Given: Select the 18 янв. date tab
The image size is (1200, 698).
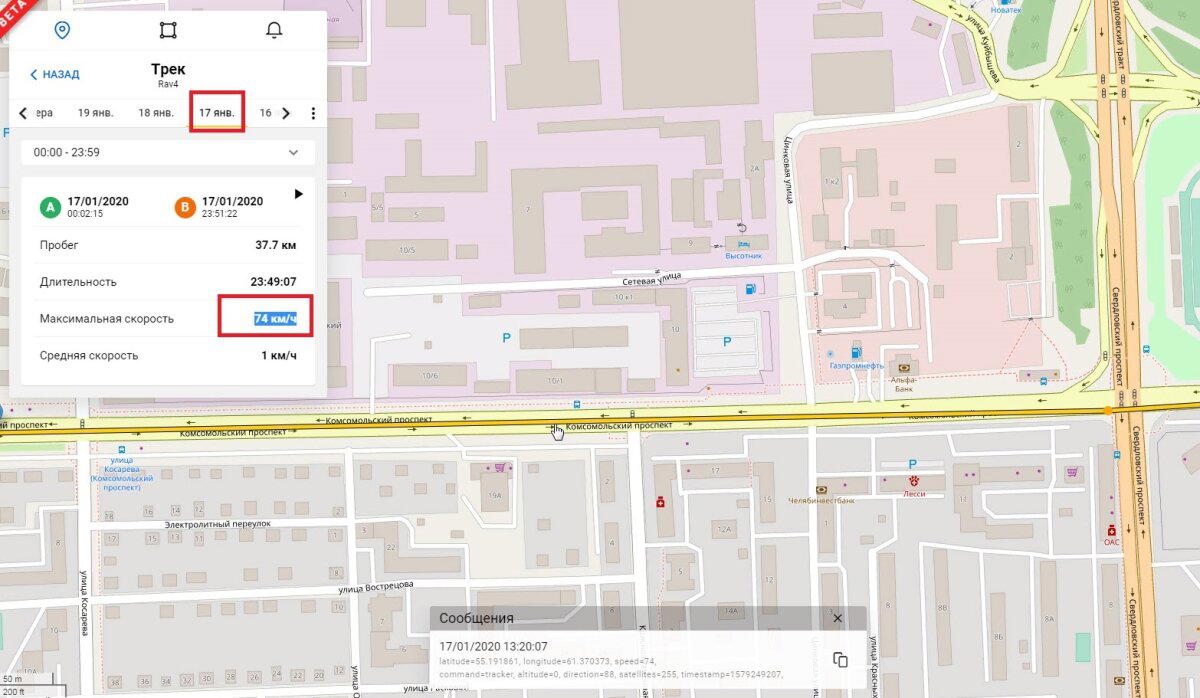Looking at the screenshot, I should pos(156,113).
